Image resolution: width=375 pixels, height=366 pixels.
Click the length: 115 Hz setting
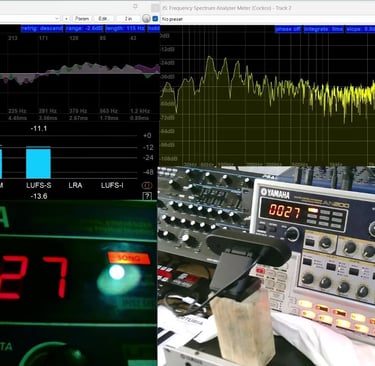pos(125,29)
